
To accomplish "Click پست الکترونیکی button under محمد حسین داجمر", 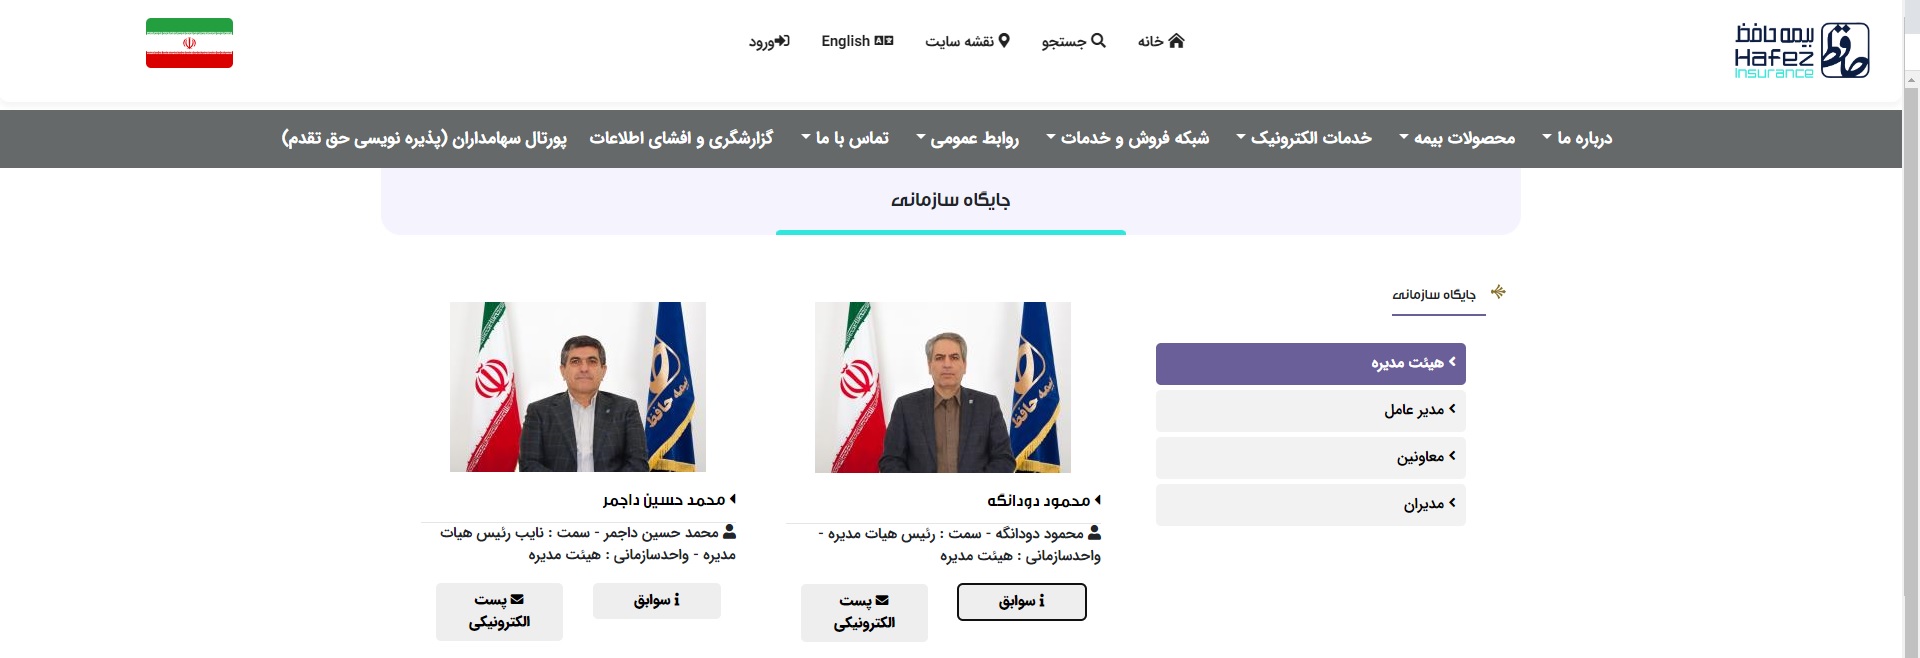I will 499,611.
